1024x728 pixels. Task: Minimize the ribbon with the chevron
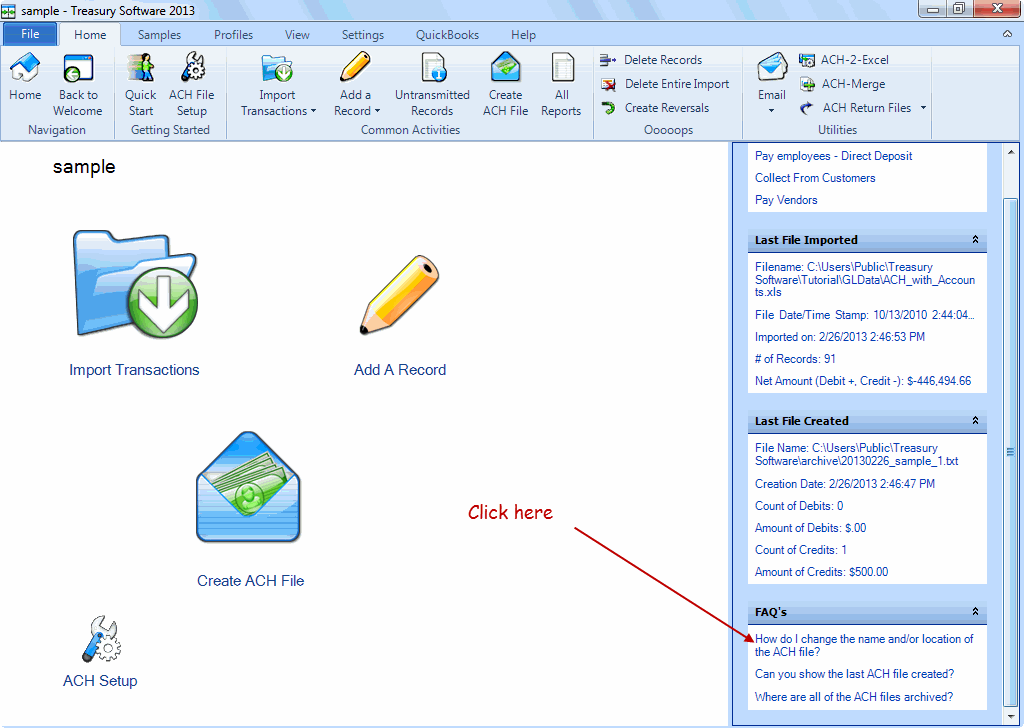(x=1007, y=34)
